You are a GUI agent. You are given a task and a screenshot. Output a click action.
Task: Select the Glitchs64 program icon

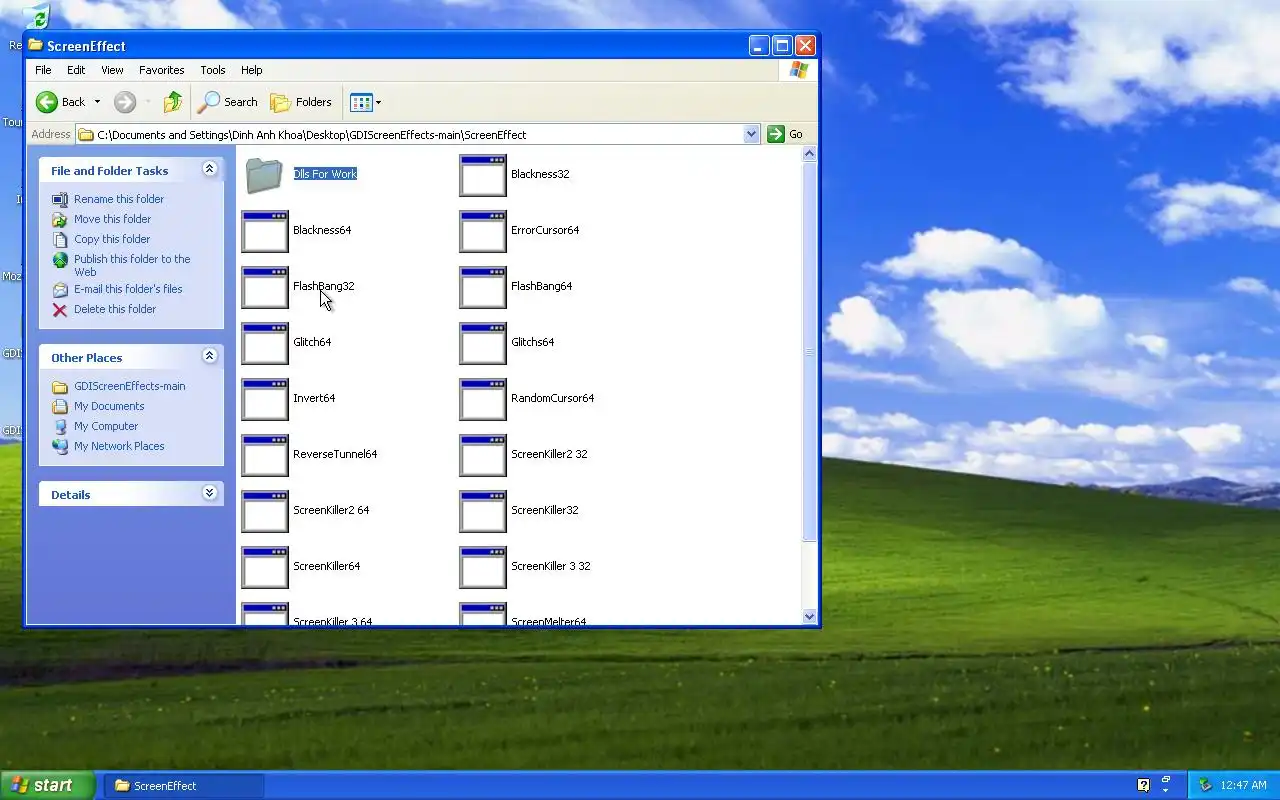483,343
